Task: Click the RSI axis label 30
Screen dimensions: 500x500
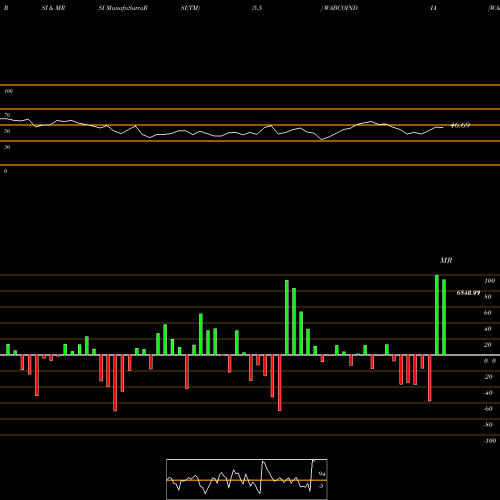Action: click(x=7, y=147)
